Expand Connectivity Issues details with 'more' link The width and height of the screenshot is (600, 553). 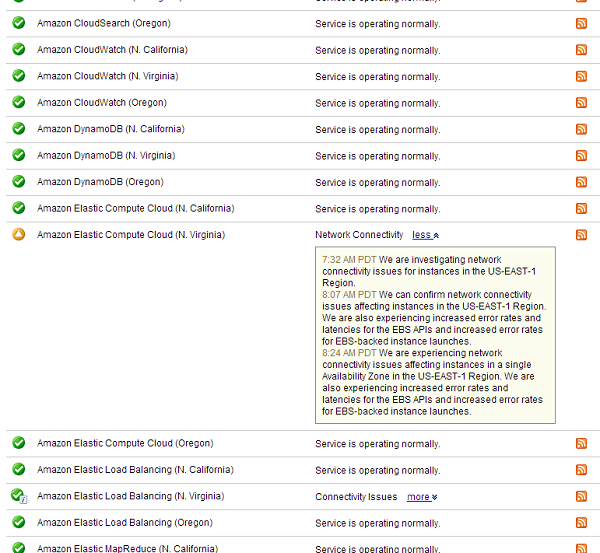(x=422, y=497)
